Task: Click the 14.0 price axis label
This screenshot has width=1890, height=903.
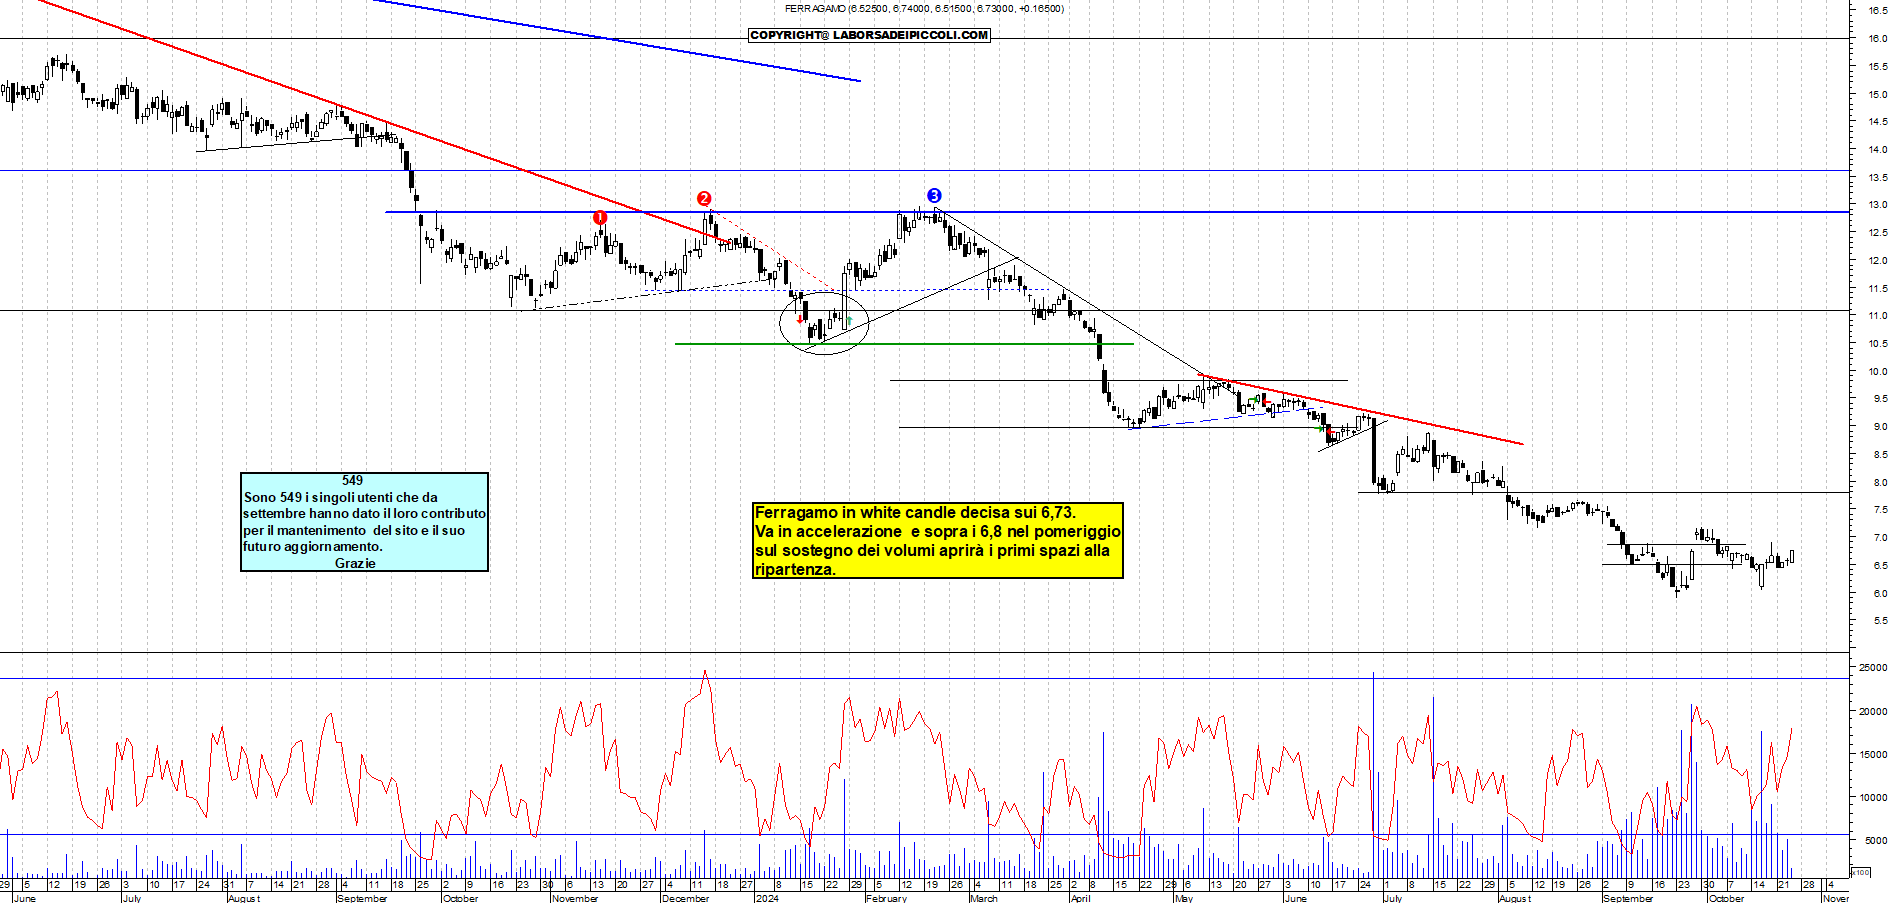Action: click(1878, 149)
